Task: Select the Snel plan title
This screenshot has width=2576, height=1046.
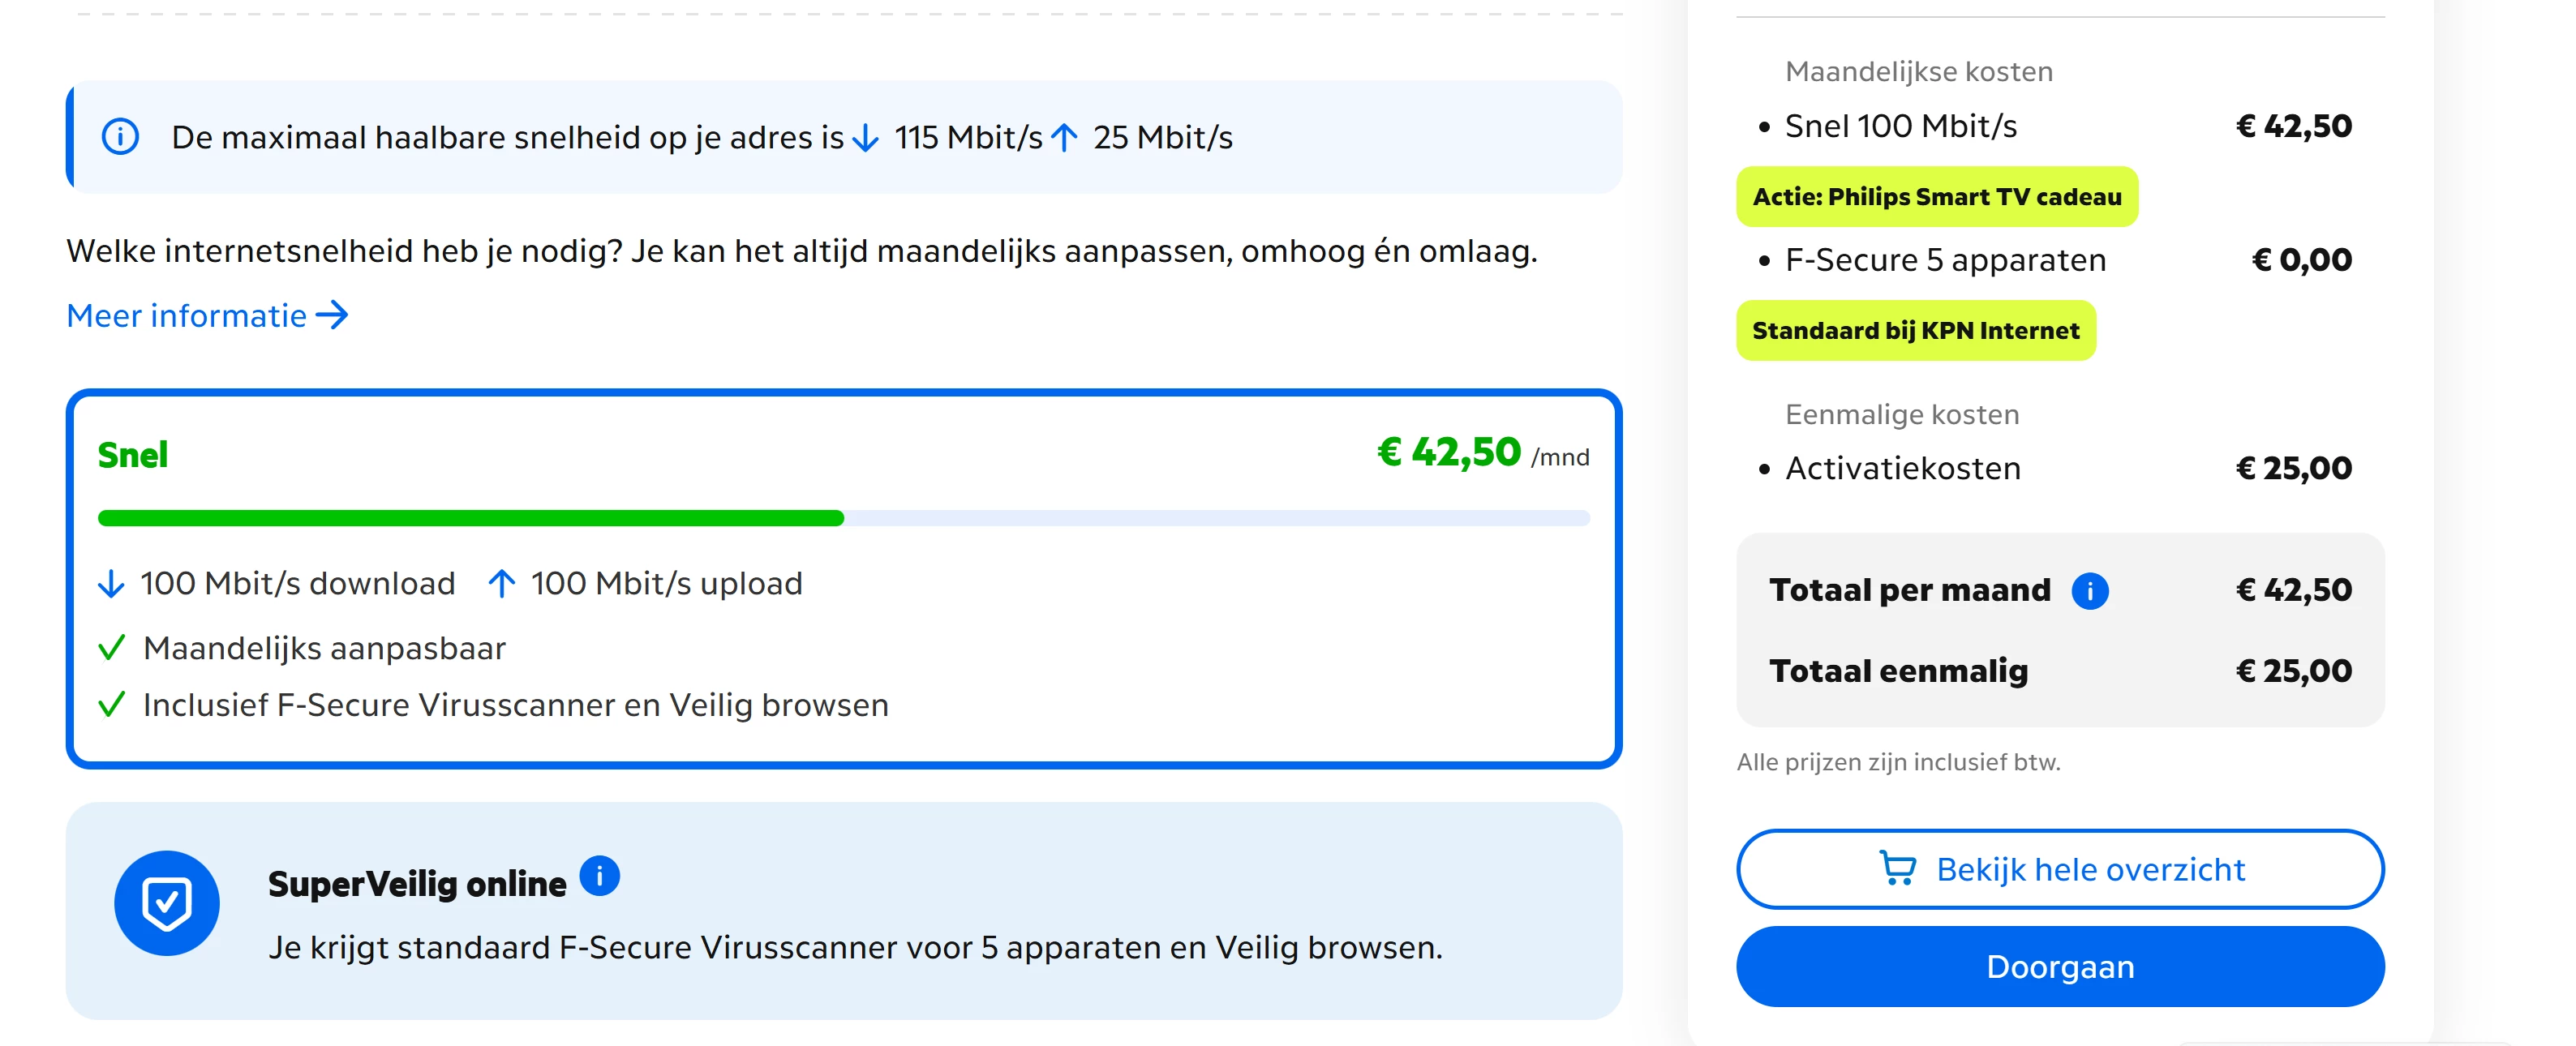Action: (133, 455)
